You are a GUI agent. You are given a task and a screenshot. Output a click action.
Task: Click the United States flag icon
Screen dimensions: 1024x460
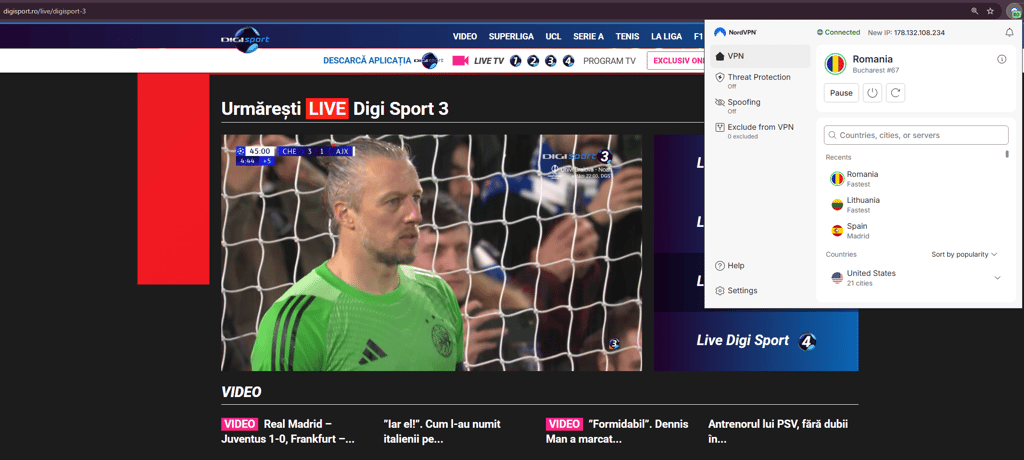click(837, 278)
